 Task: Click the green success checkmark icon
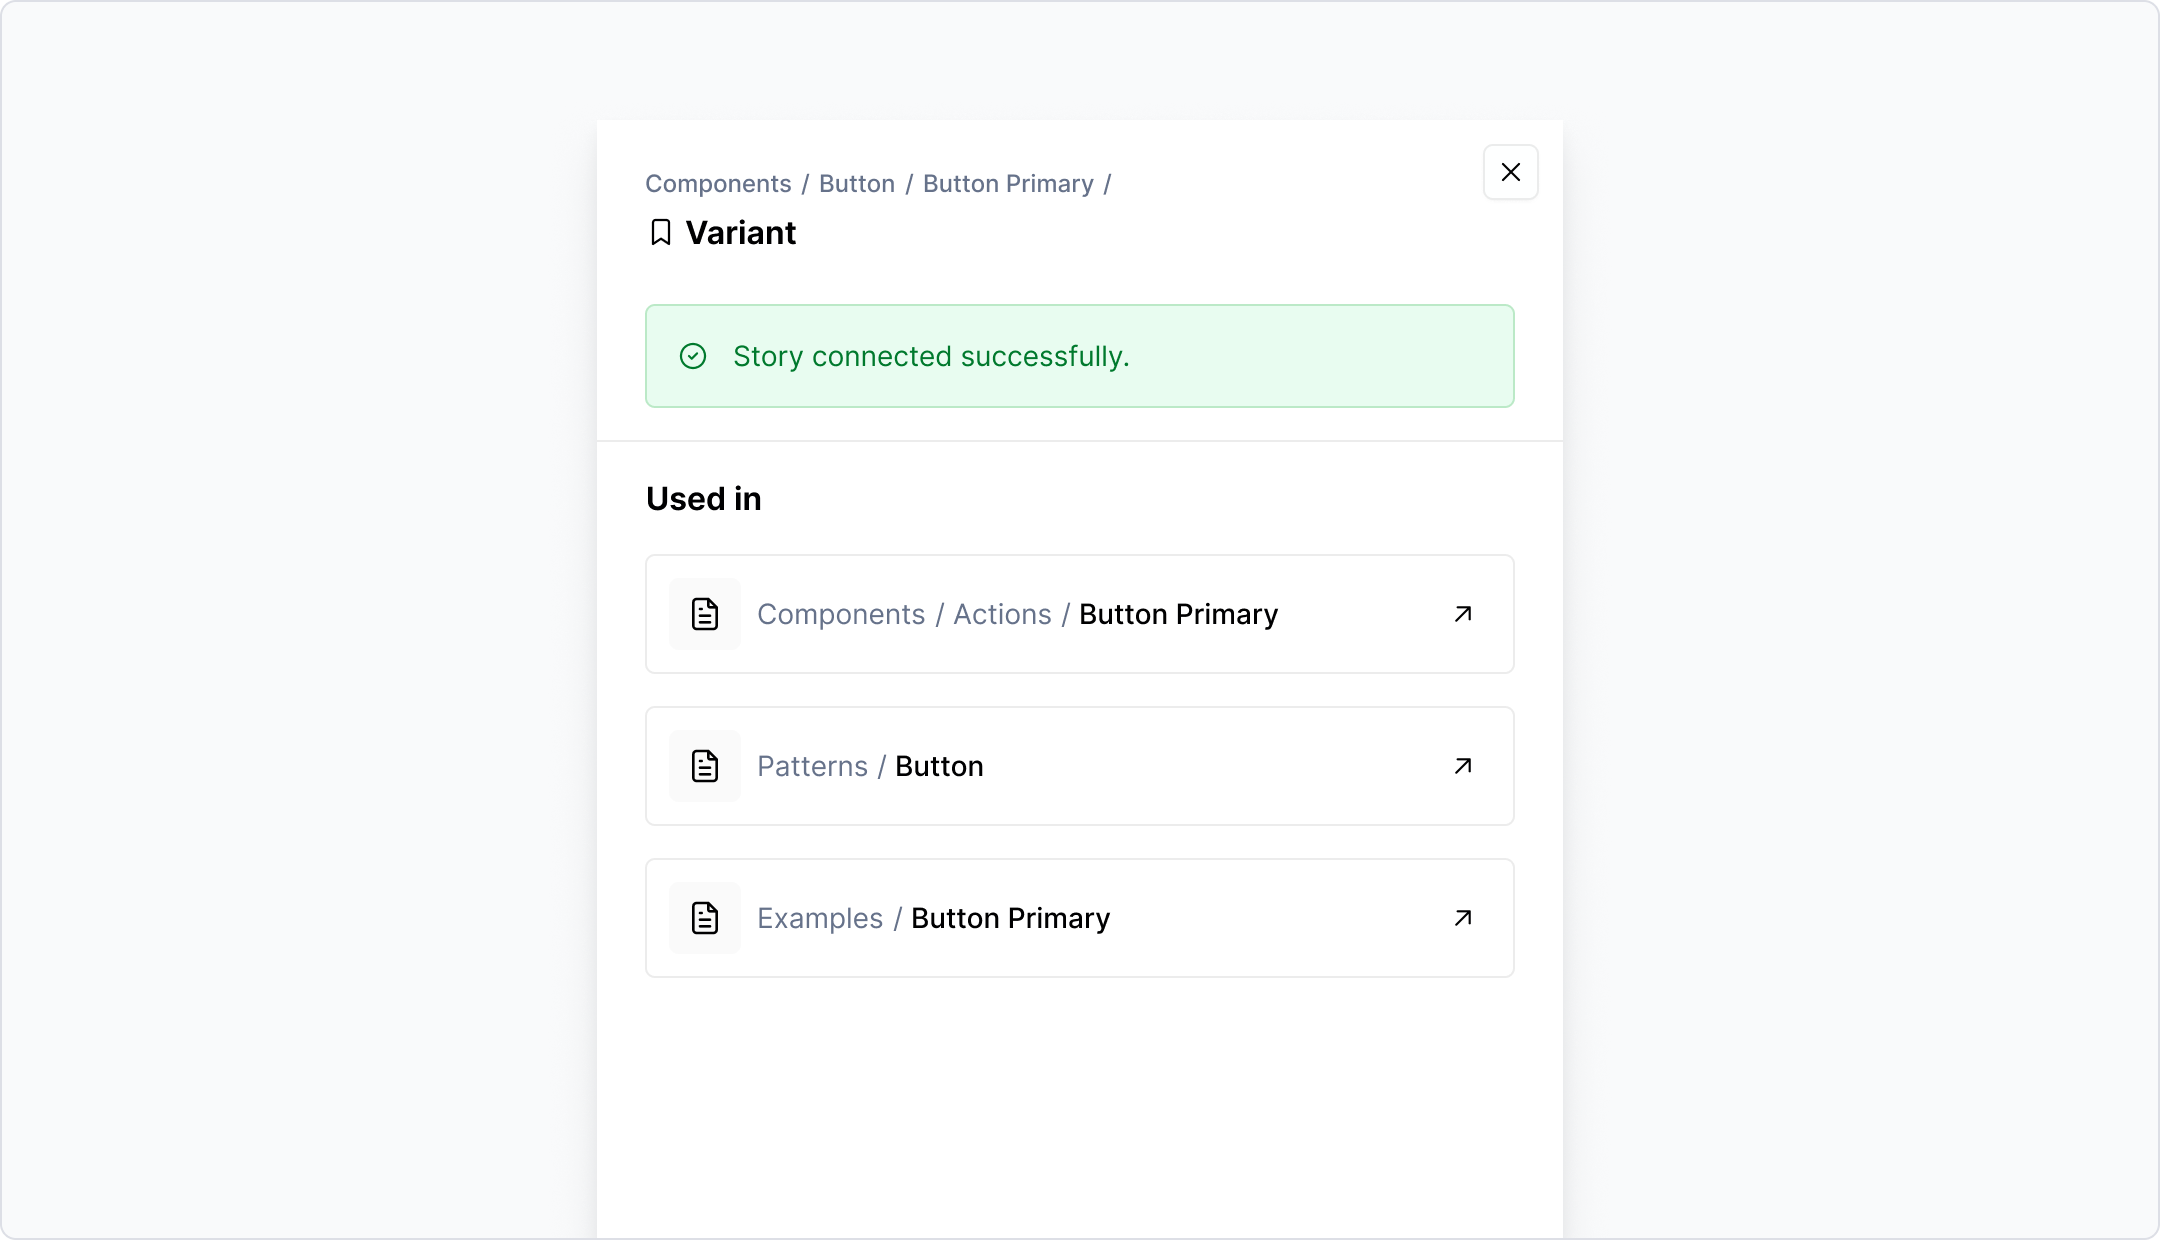[693, 356]
